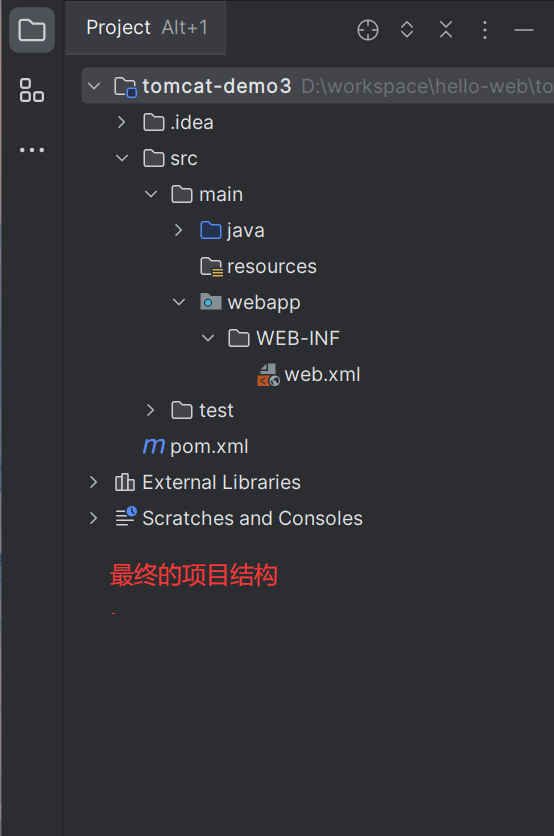
Task: Show more tool windows via ellipsis
Action: pyautogui.click(x=32, y=150)
